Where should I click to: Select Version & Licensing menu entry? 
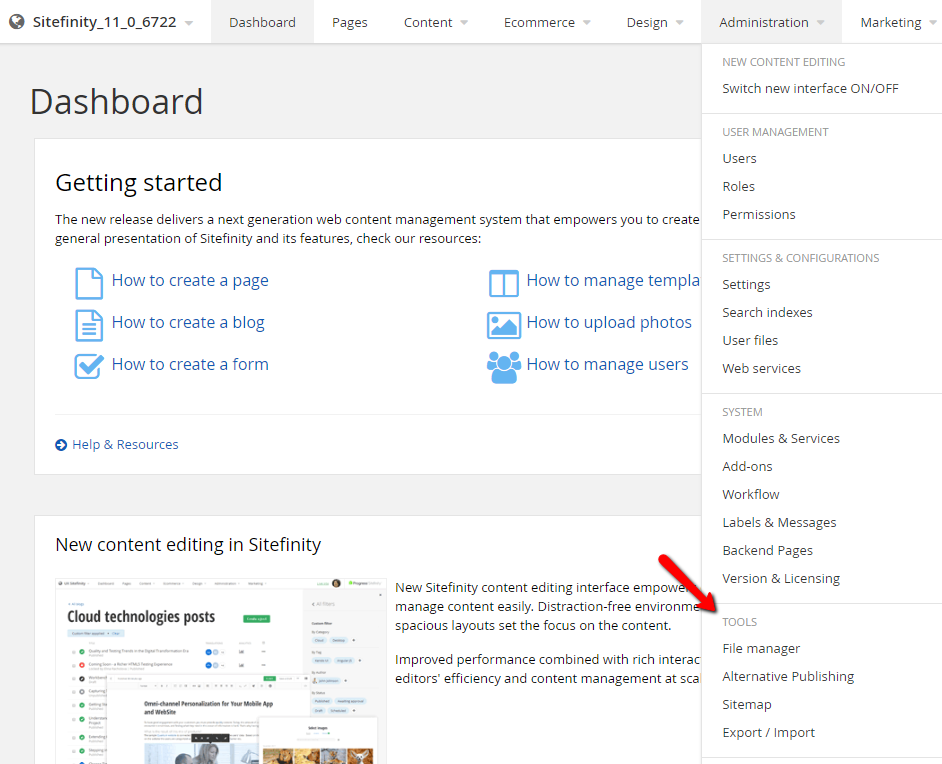point(781,578)
